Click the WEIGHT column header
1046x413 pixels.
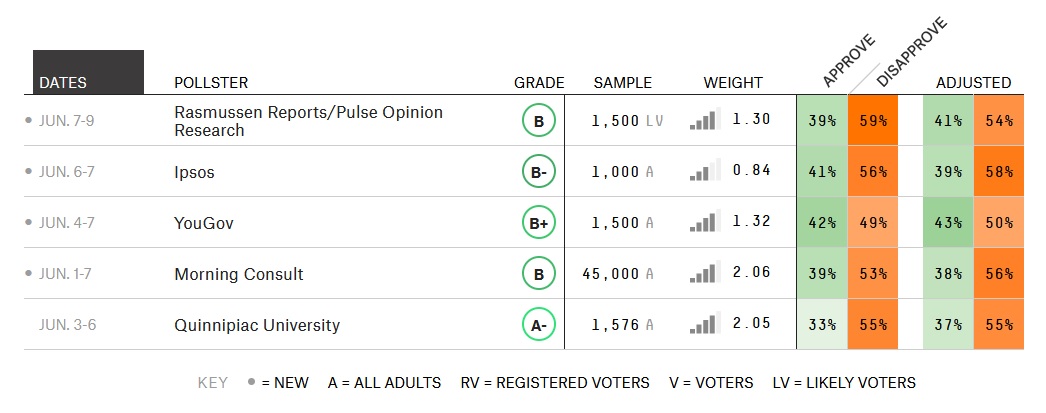(733, 83)
